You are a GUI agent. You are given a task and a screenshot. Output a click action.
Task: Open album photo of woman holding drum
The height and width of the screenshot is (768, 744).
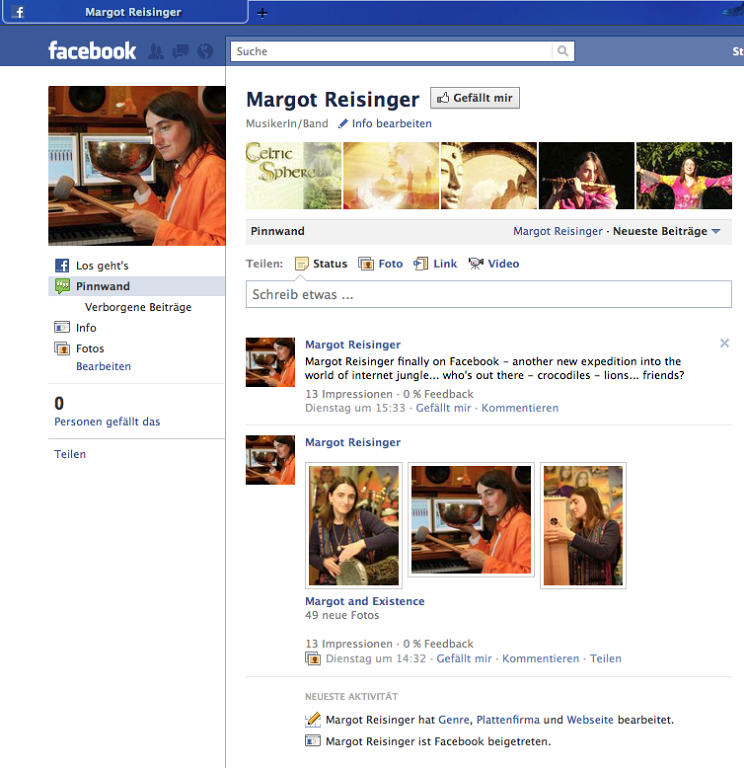pos(354,525)
